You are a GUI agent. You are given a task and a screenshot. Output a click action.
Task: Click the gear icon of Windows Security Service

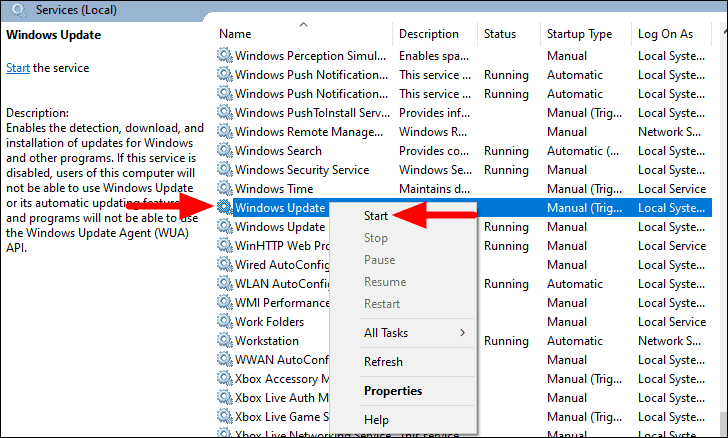click(x=225, y=170)
